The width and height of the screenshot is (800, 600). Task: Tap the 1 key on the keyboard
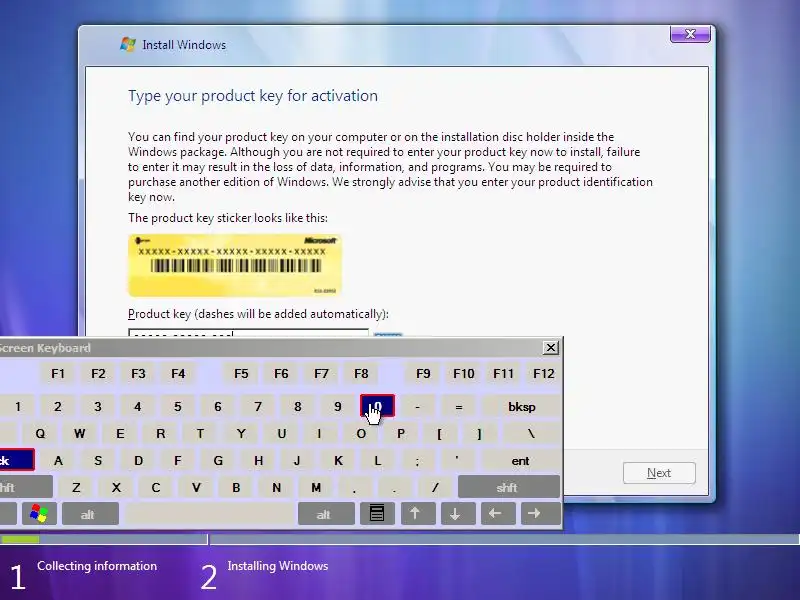click(x=18, y=407)
